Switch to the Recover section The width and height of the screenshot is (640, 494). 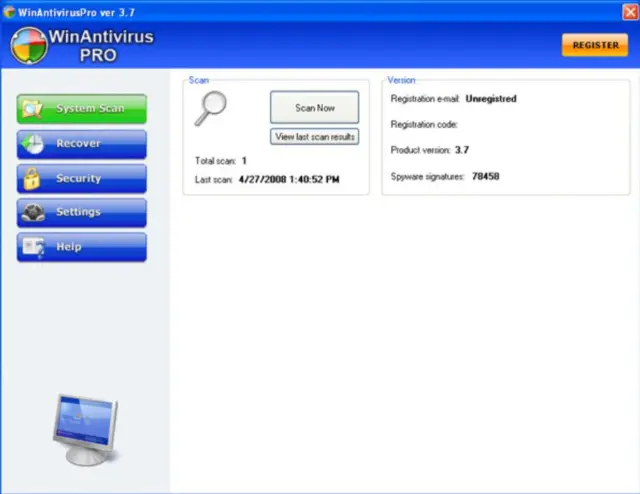[82, 144]
